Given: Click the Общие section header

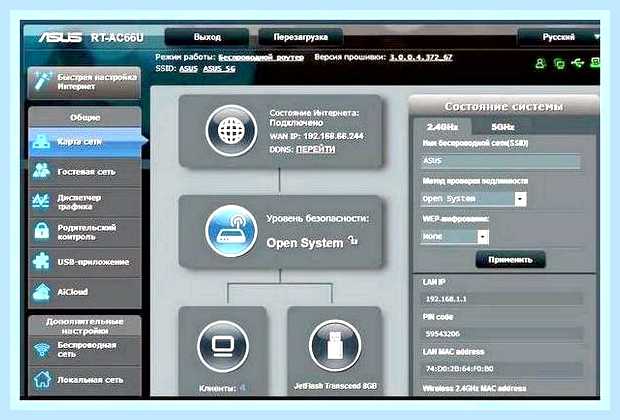Looking at the screenshot, I should point(85,117).
